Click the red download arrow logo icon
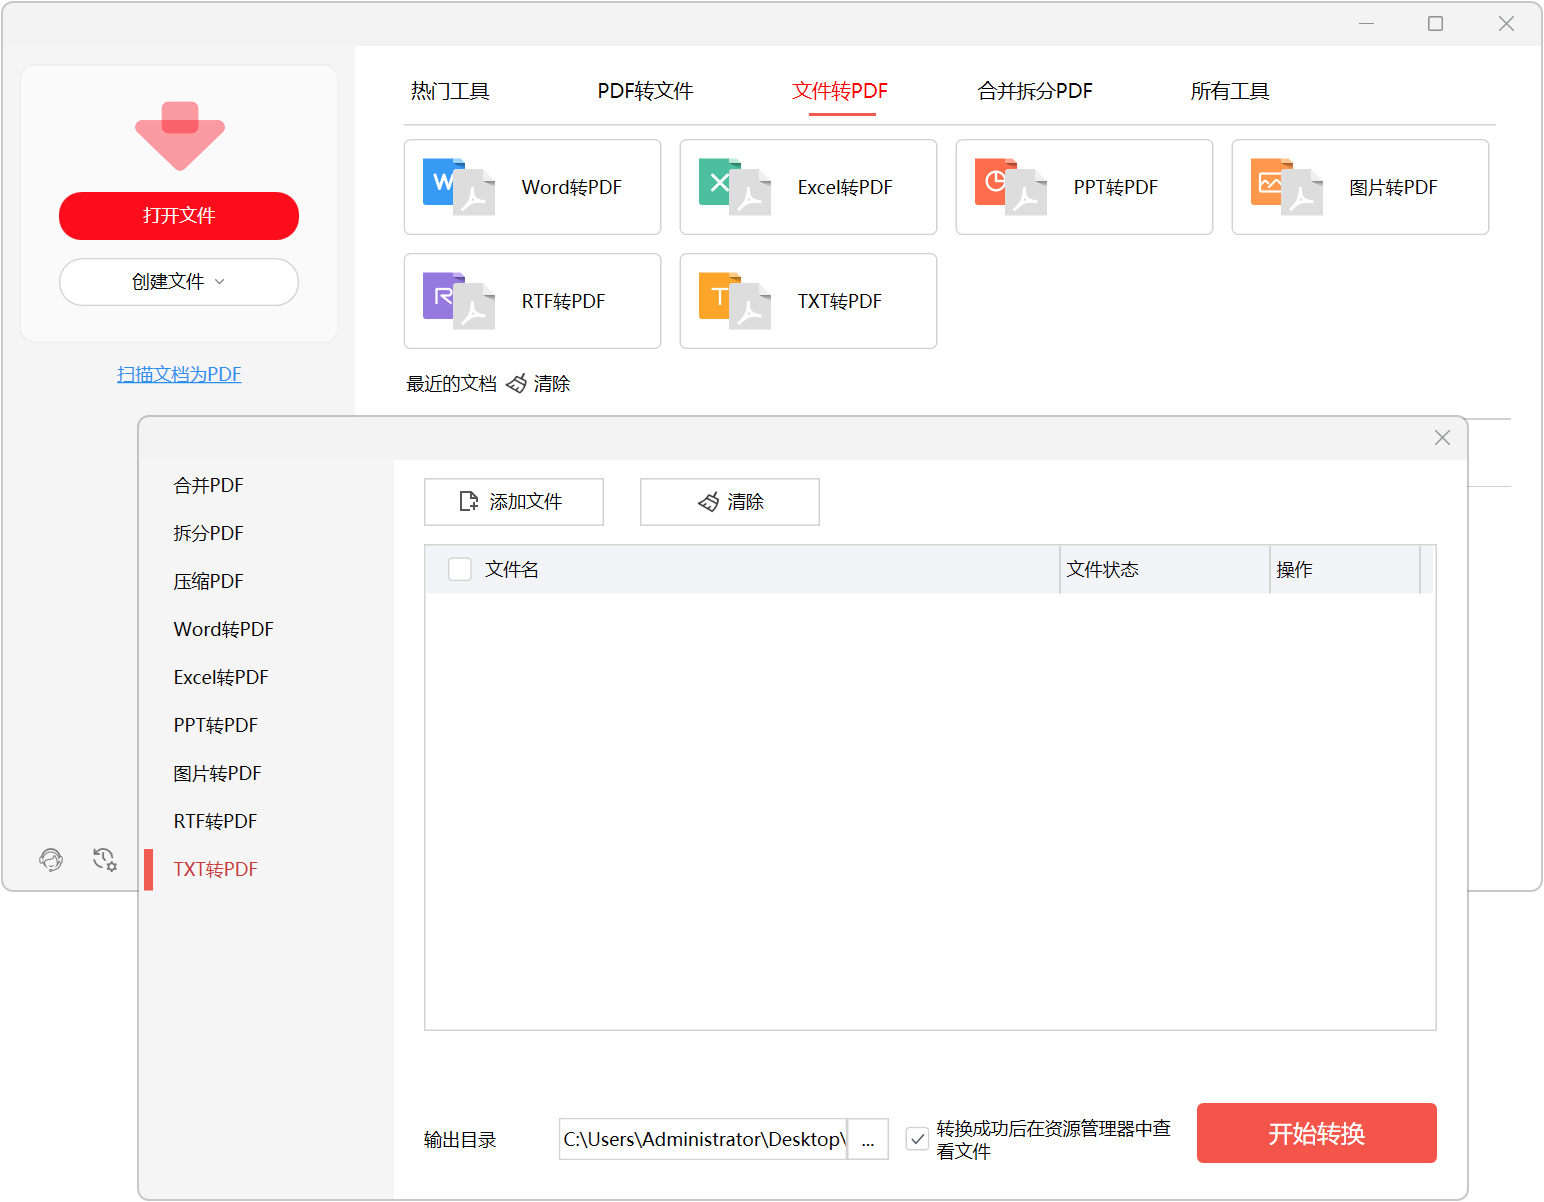 click(180, 135)
